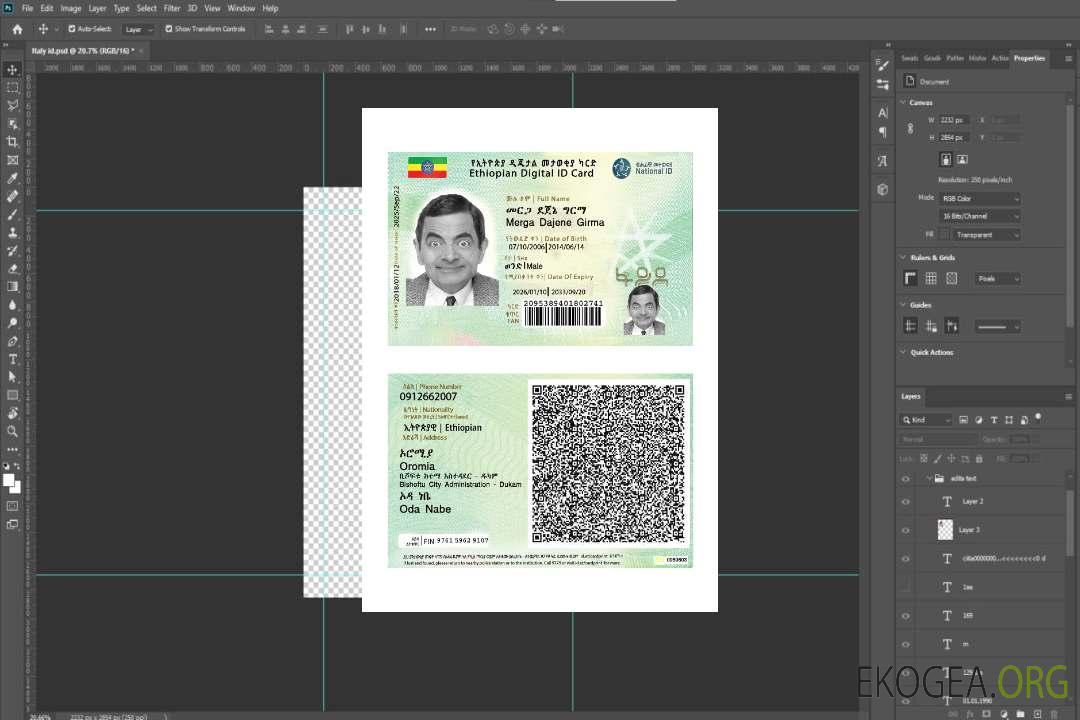This screenshot has height=720, width=1080.
Task: Switch to the Properties panel tab
Action: pos(1029,59)
